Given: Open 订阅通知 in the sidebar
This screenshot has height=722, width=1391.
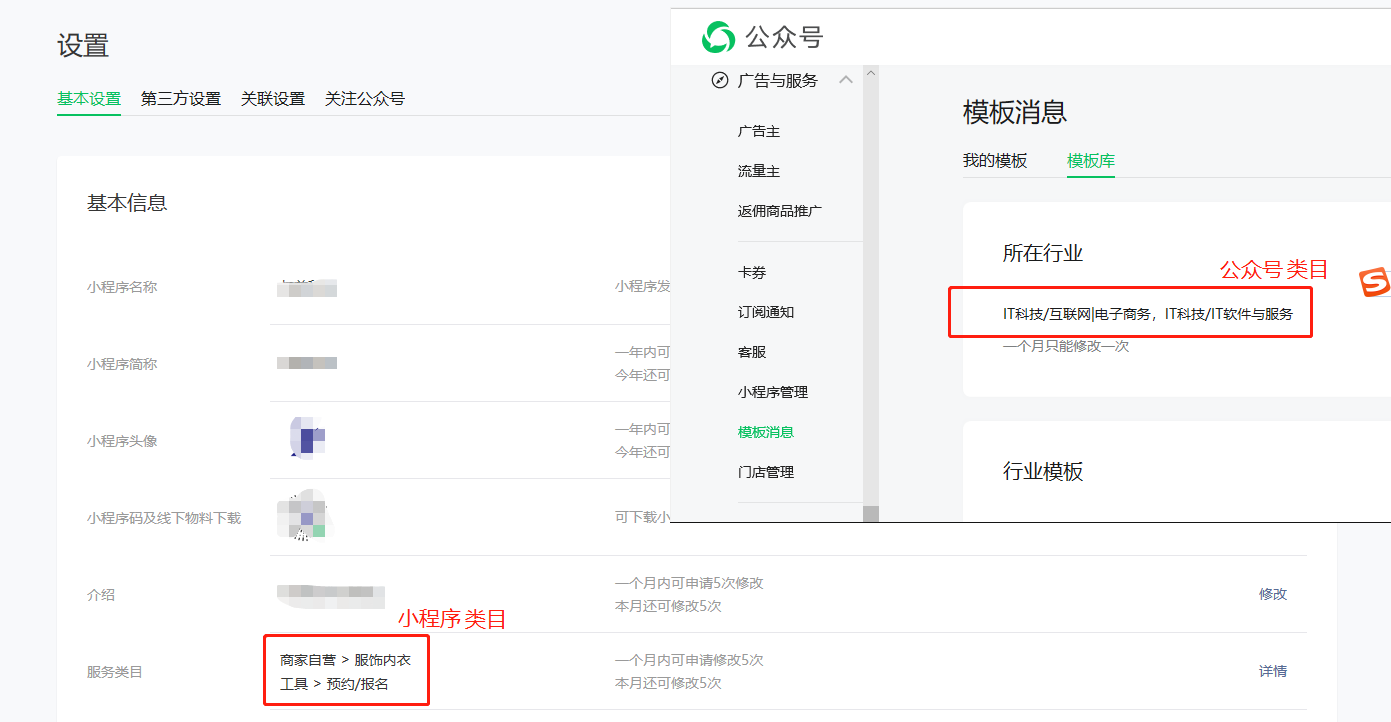Looking at the screenshot, I should [x=766, y=312].
